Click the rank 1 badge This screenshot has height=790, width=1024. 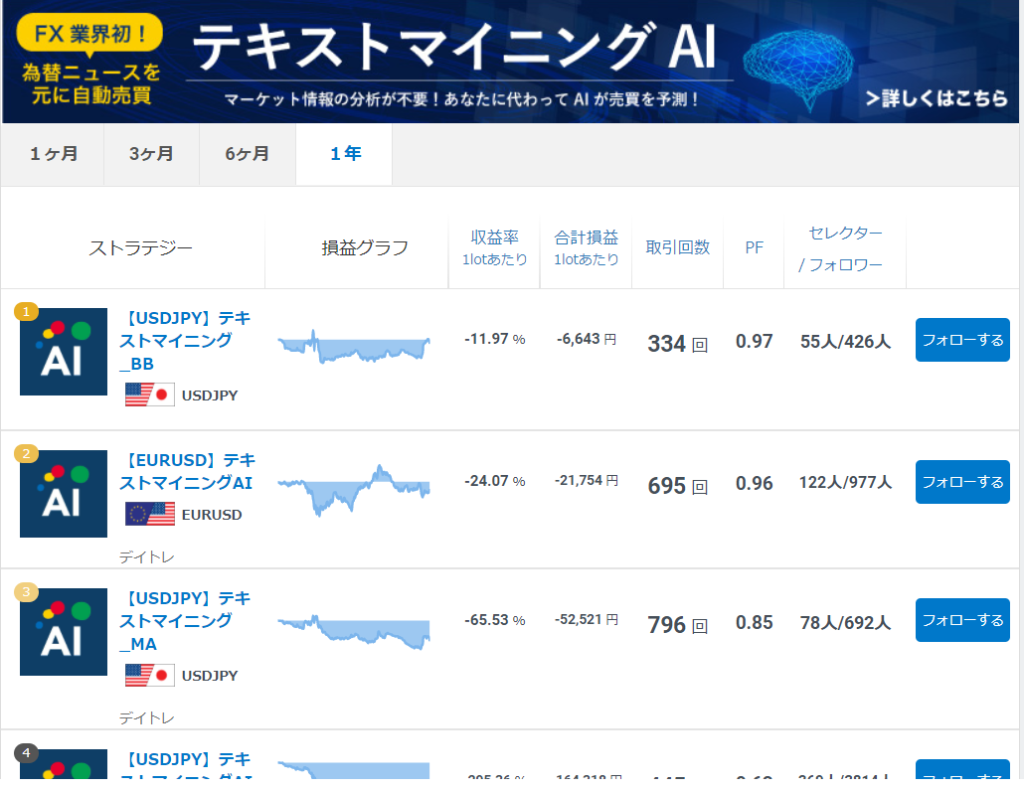pos(26,311)
